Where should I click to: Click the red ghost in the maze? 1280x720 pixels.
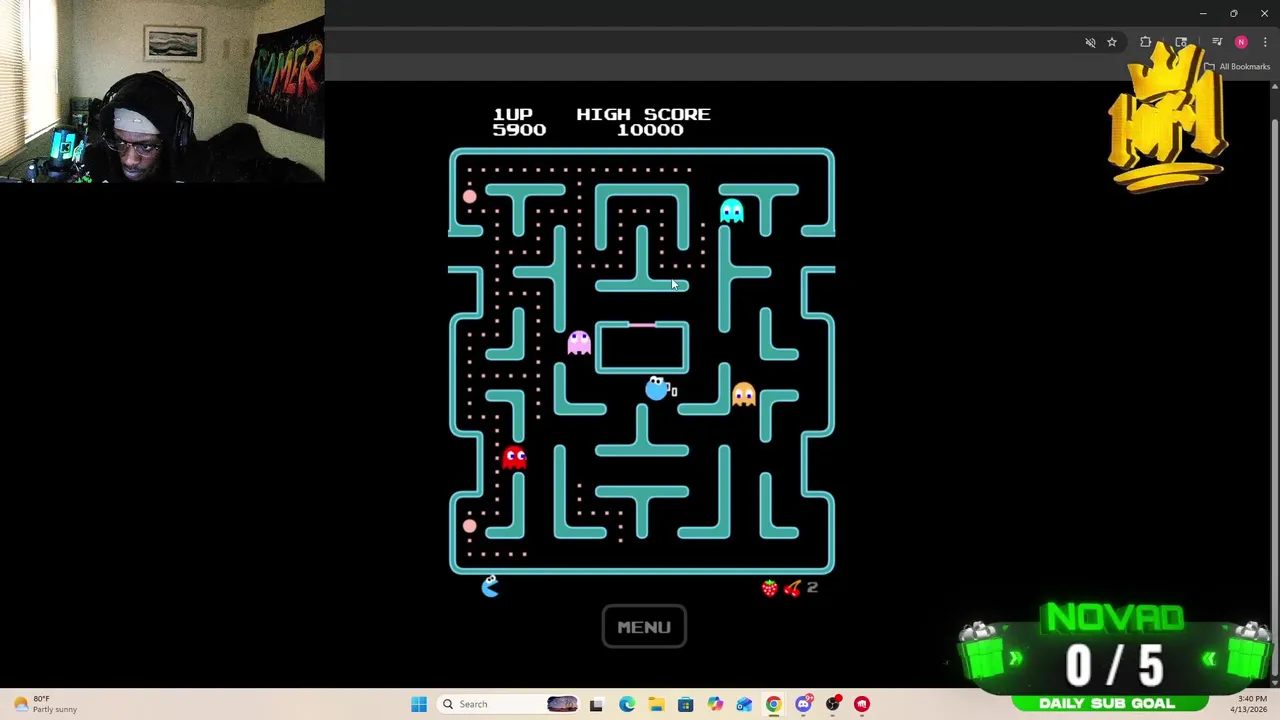515,458
